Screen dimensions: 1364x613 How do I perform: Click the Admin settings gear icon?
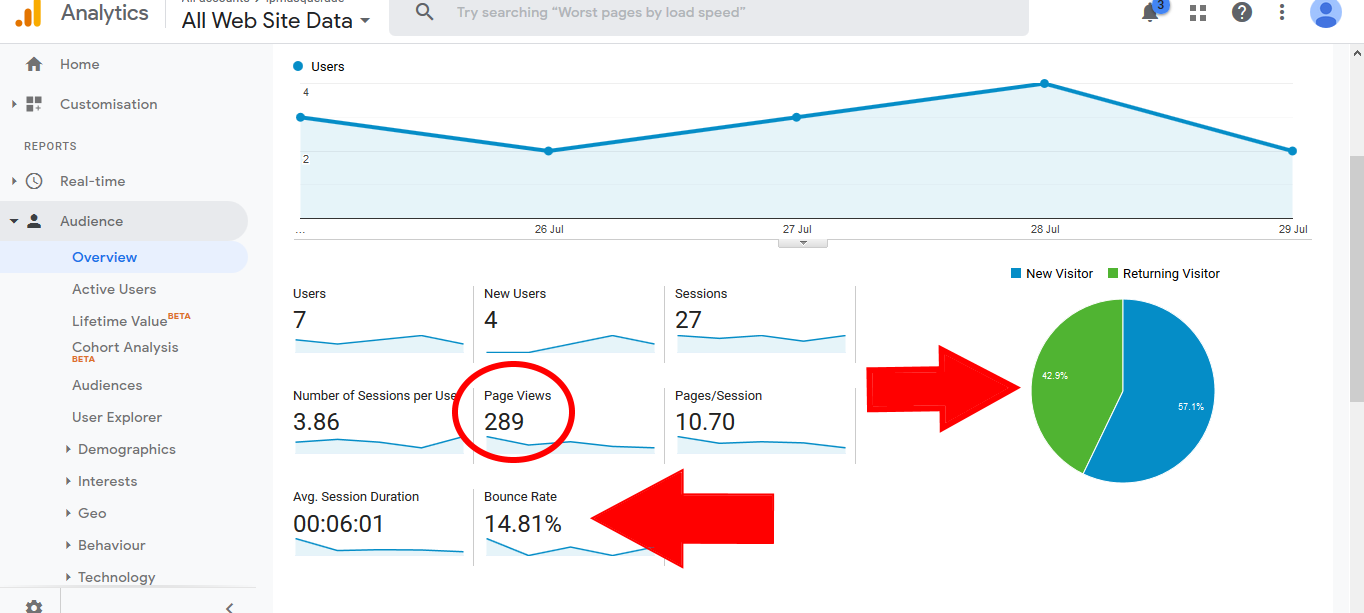pos(34,606)
